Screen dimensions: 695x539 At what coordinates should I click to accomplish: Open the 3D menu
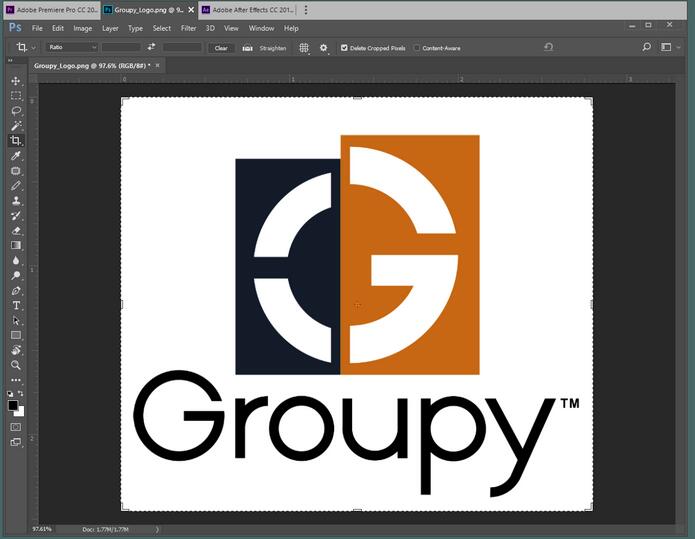click(210, 28)
